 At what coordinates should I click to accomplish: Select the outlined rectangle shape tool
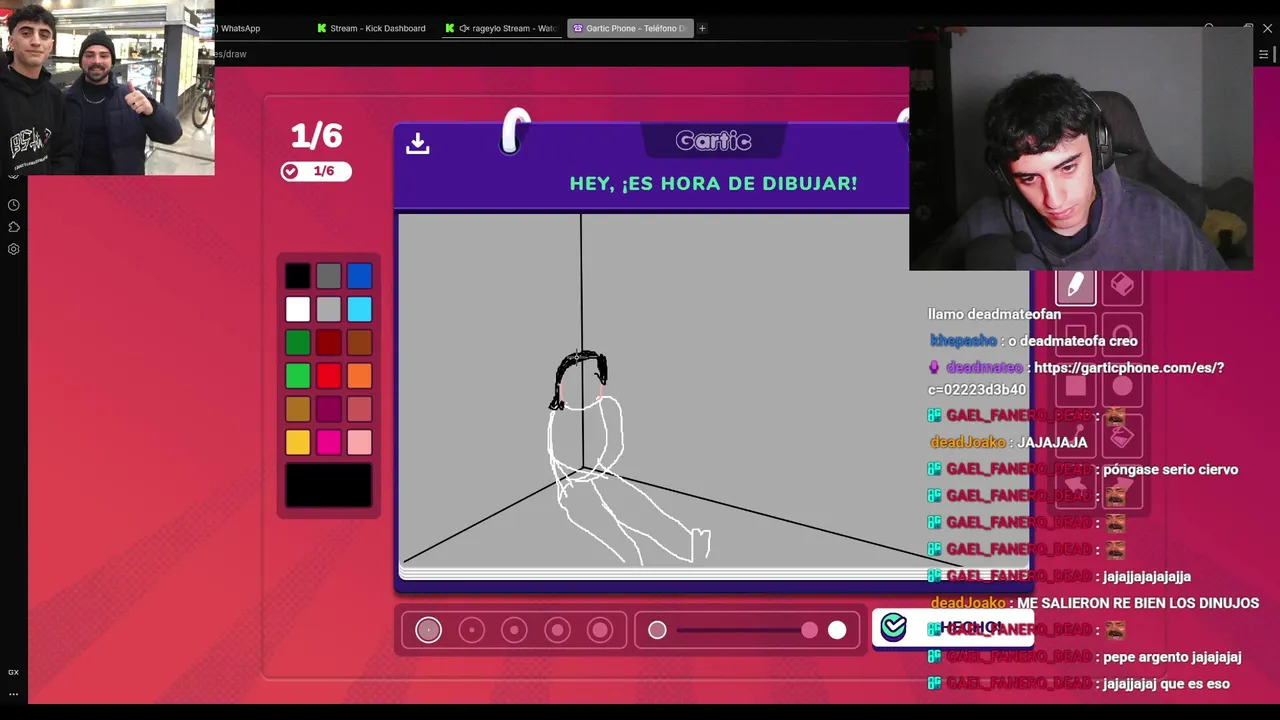tap(1076, 336)
